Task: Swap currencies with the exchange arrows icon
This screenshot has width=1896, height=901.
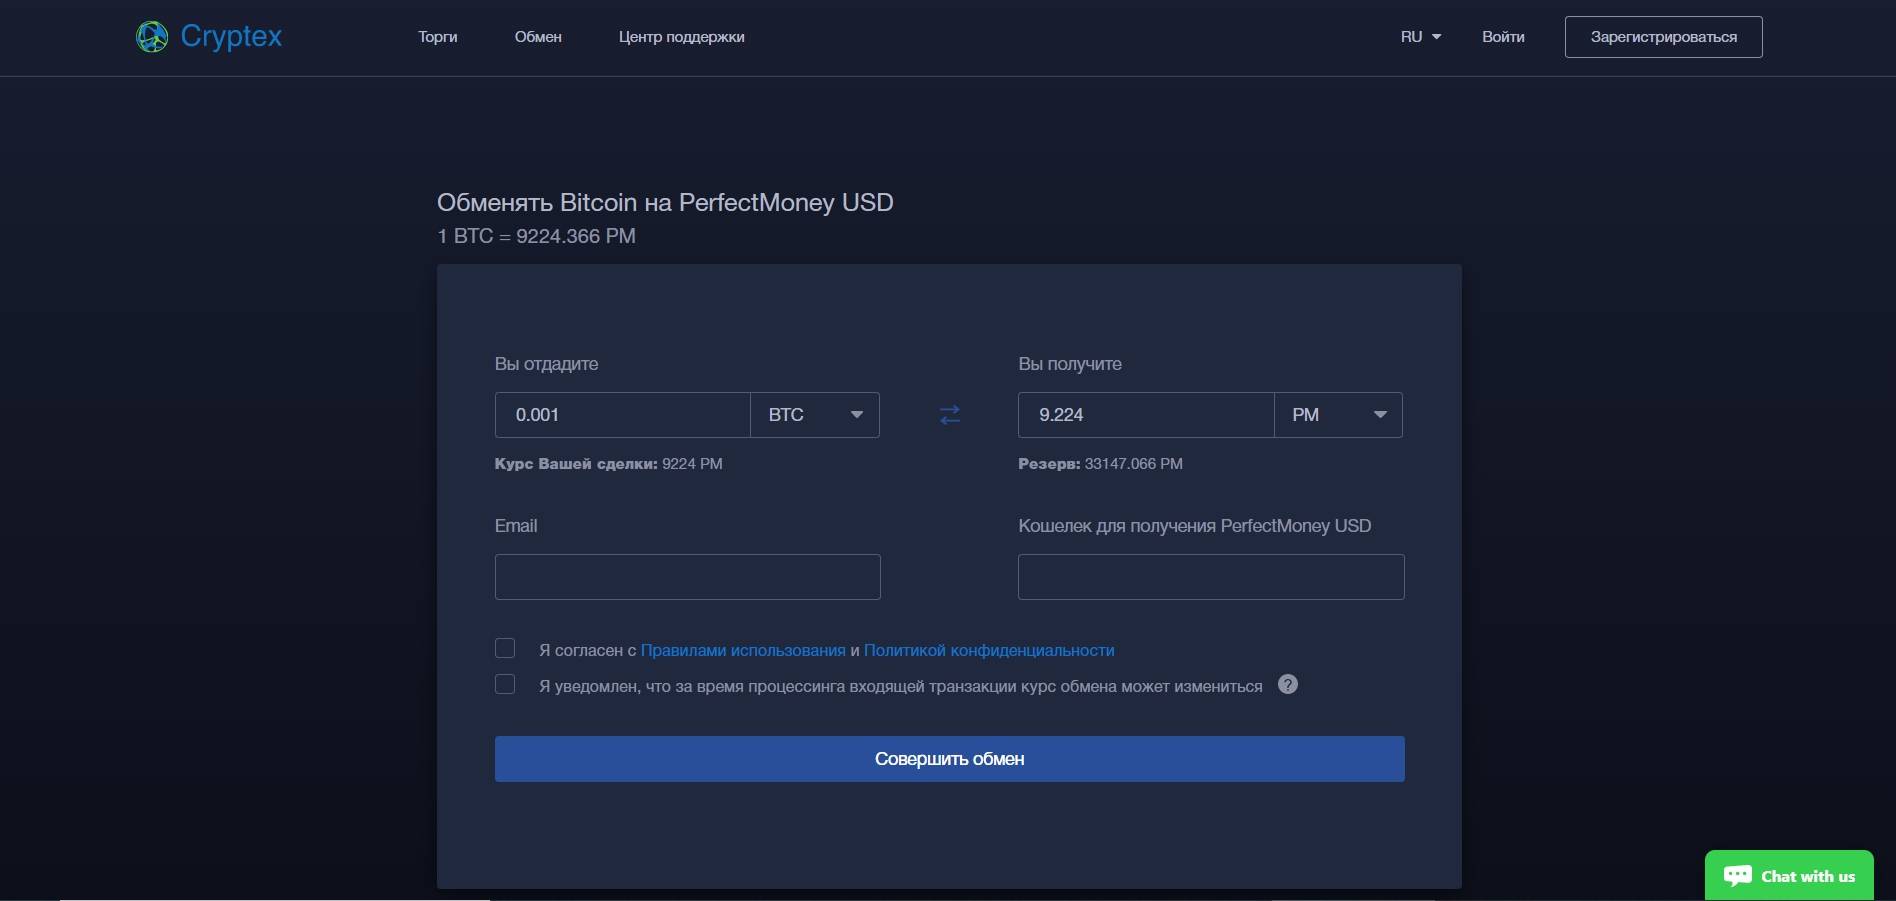Action: coord(950,415)
